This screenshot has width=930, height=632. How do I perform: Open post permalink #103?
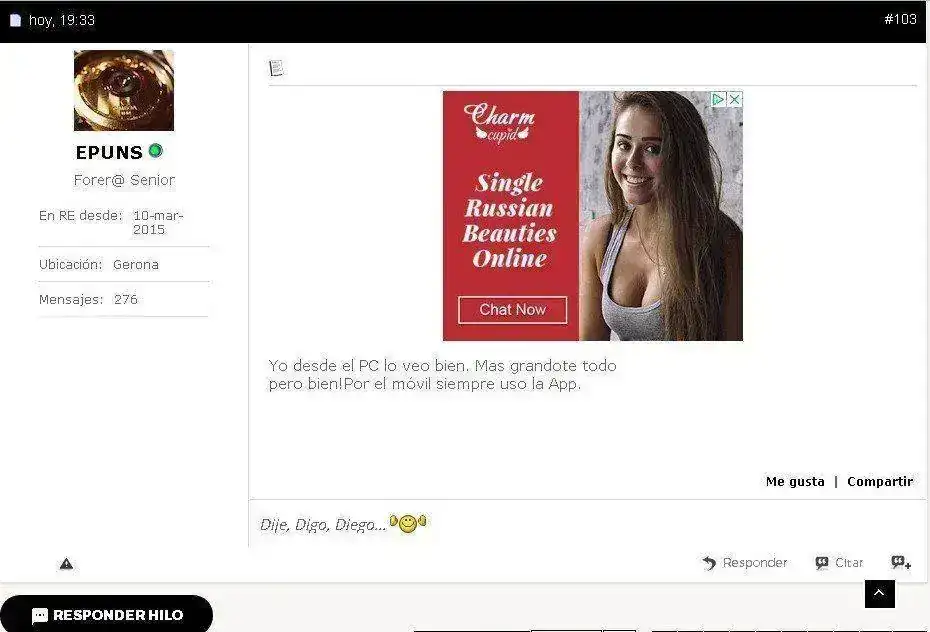pyautogui.click(x=900, y=20)
